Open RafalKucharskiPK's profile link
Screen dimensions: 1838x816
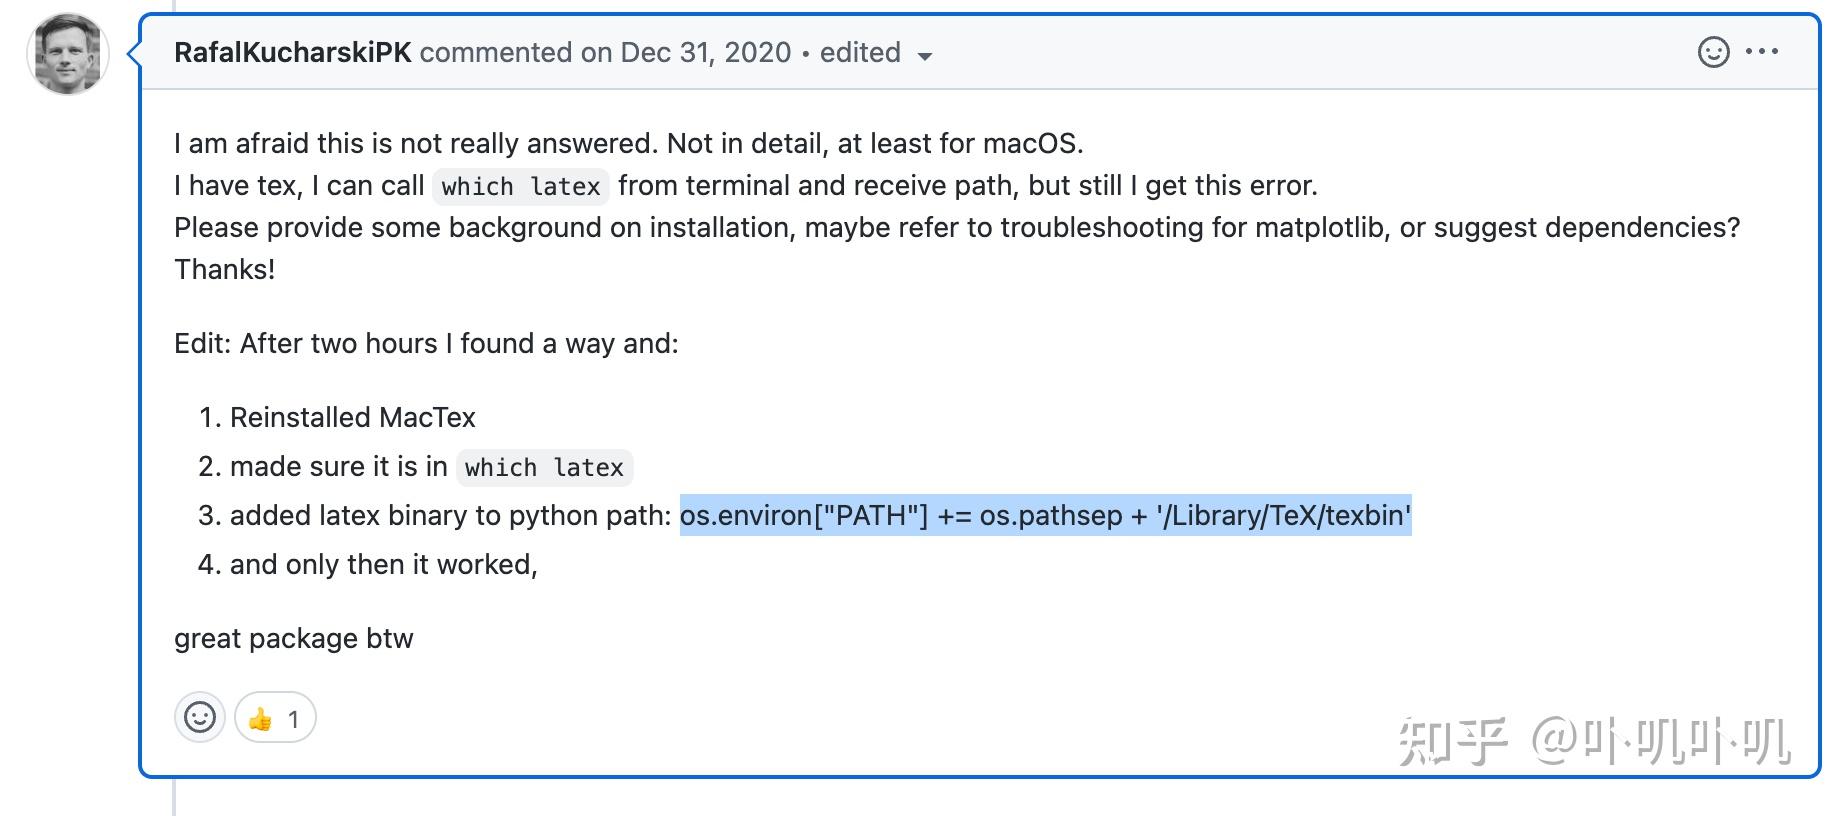coord(293,52)
